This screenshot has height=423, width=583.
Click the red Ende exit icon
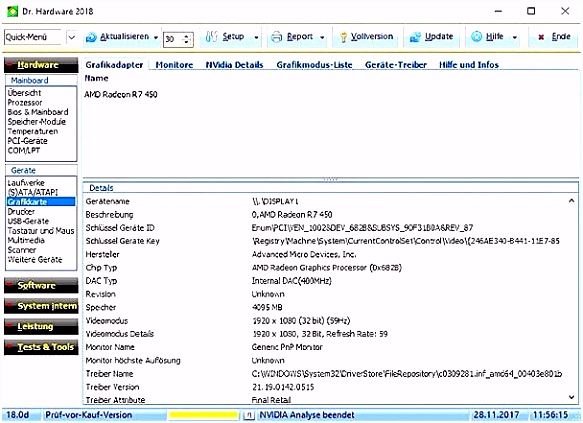(x=541, y=37)
